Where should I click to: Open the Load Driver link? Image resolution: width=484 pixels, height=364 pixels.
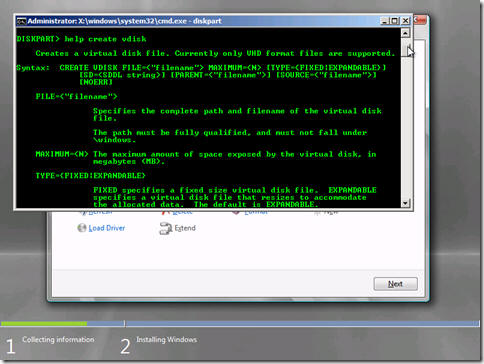107,228
